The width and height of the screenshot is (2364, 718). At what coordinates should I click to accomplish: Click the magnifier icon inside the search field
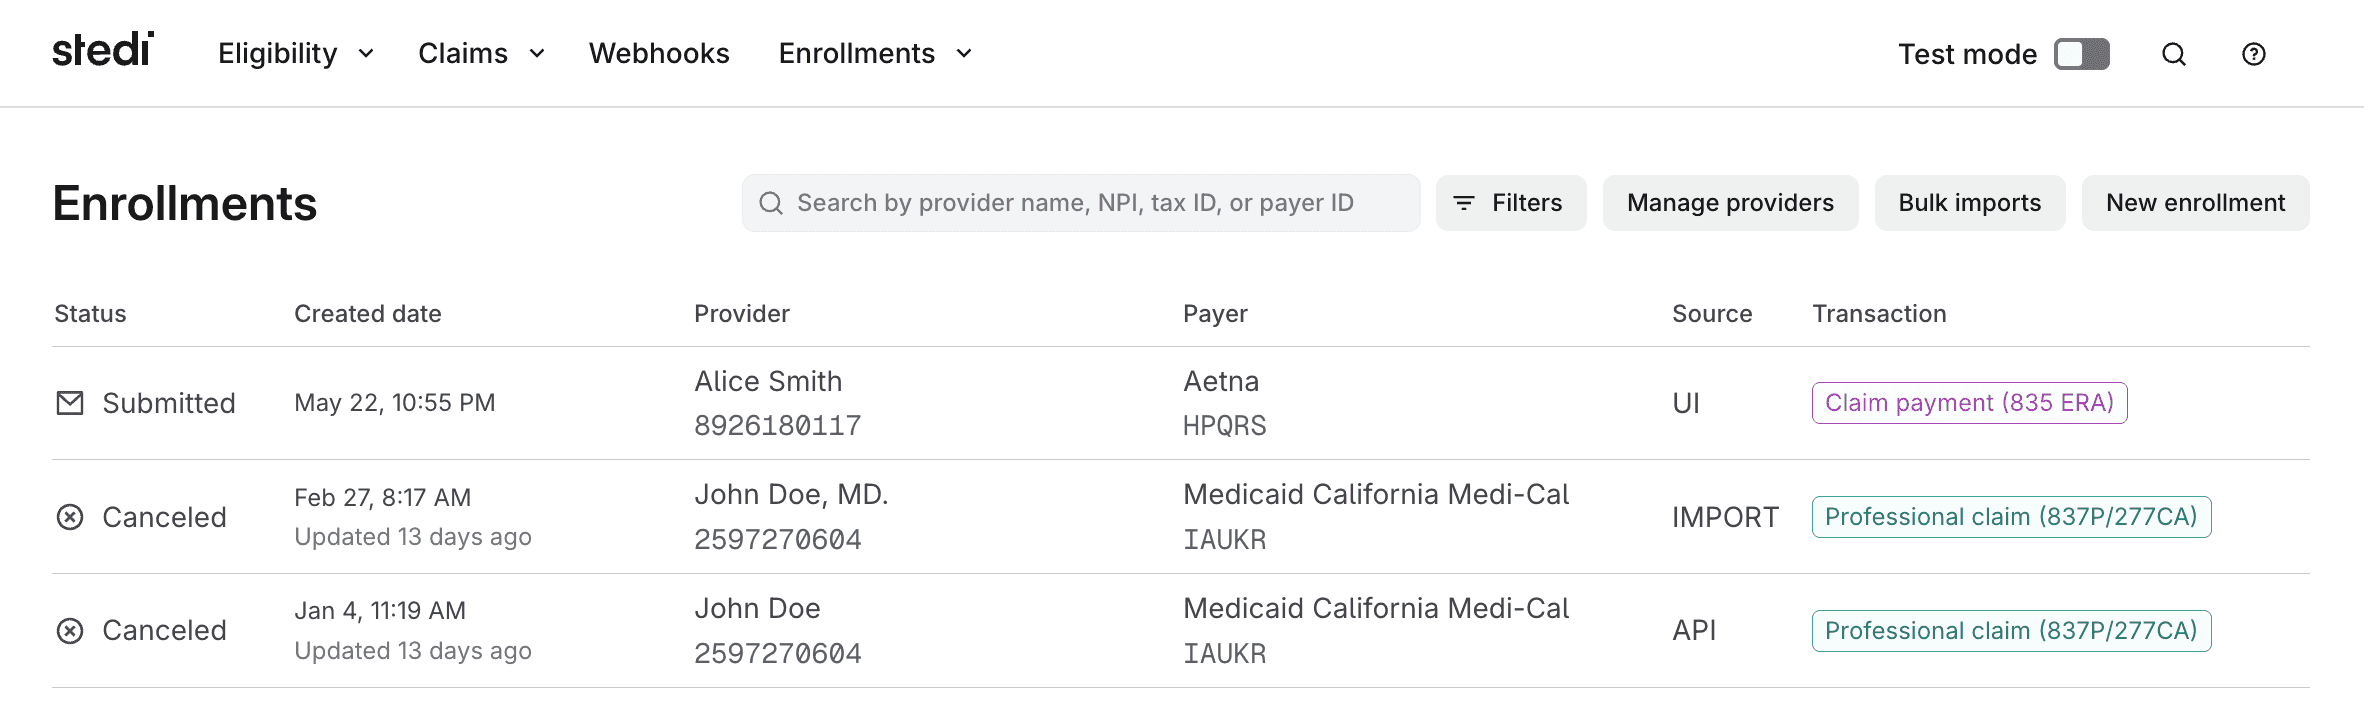tap(771, 203)
